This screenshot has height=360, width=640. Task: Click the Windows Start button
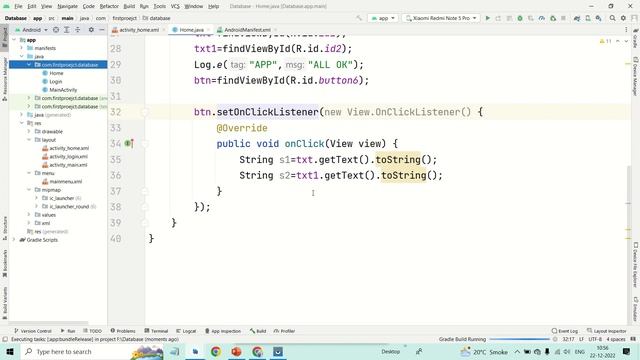pos(10,351)
